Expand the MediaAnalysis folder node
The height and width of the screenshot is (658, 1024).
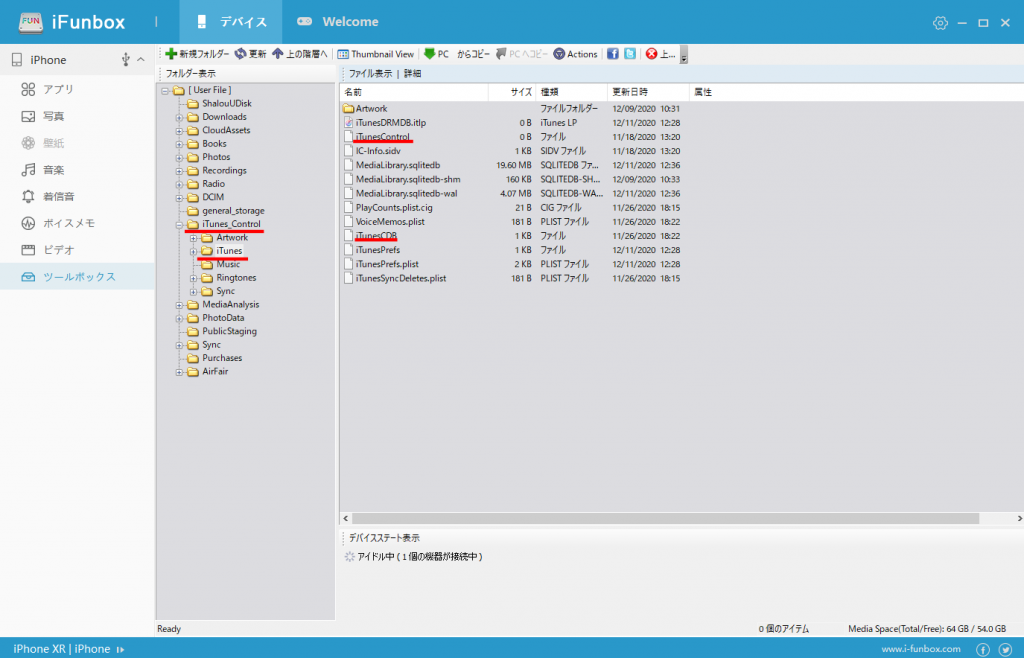pos(179,305)
